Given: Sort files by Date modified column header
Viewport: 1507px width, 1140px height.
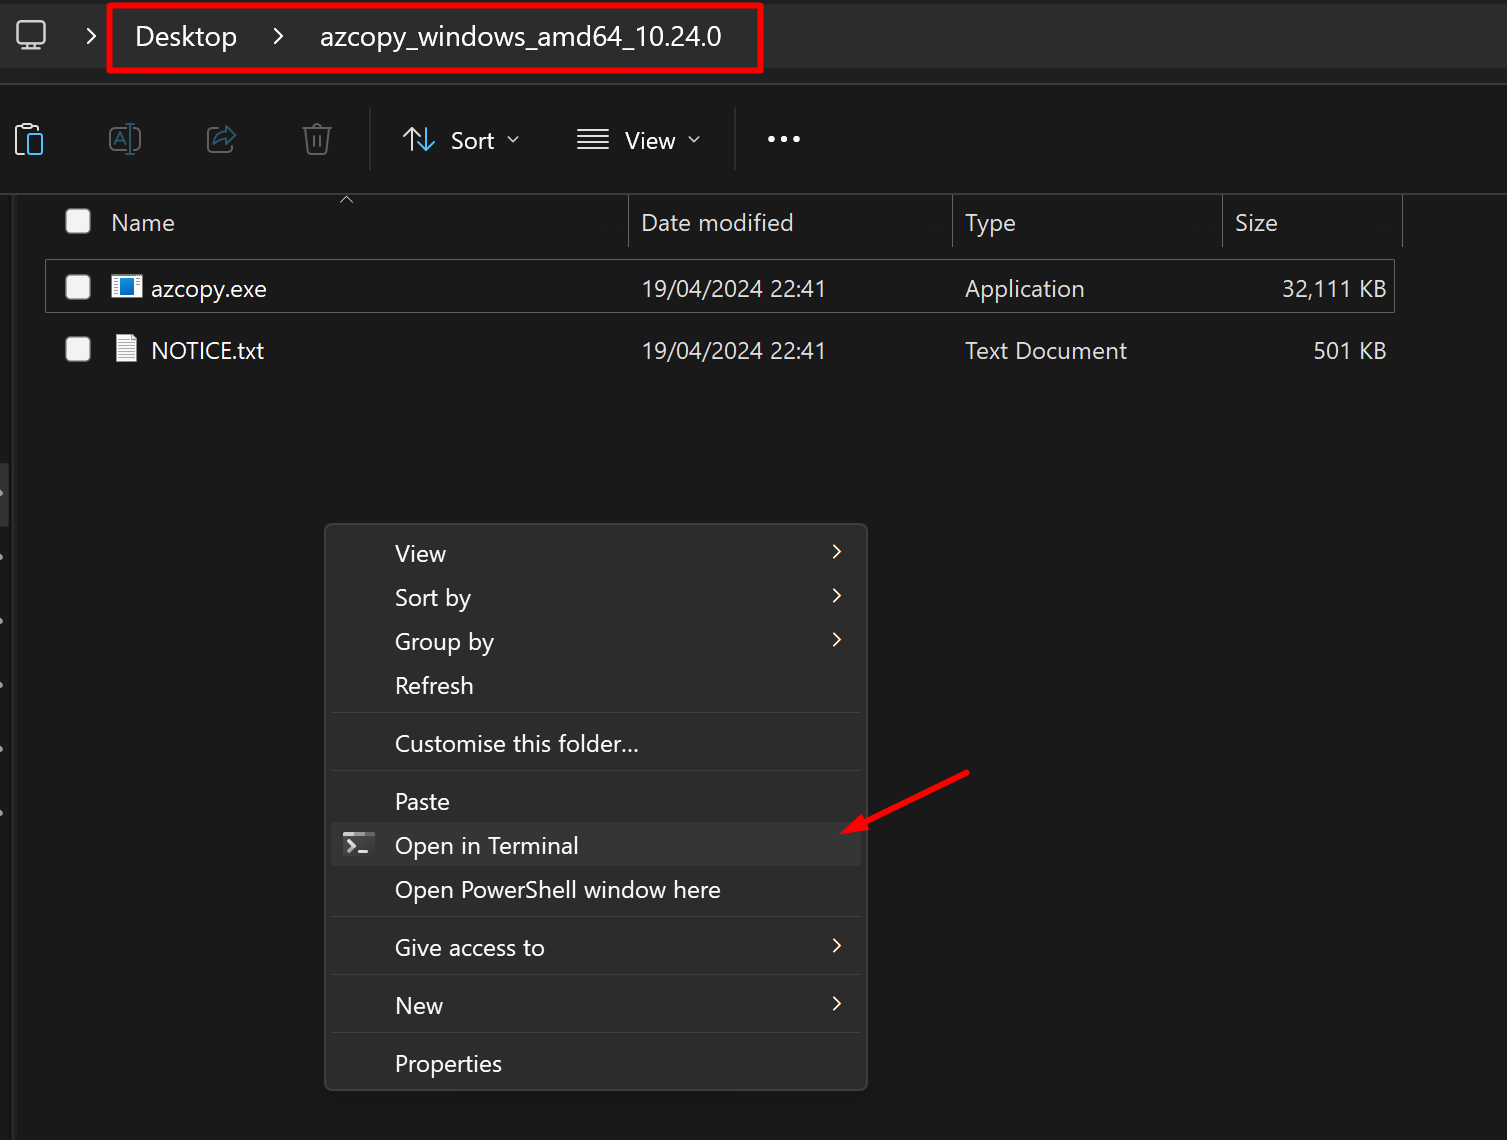Looking at the screenshot, I should (x=717, y=222).
